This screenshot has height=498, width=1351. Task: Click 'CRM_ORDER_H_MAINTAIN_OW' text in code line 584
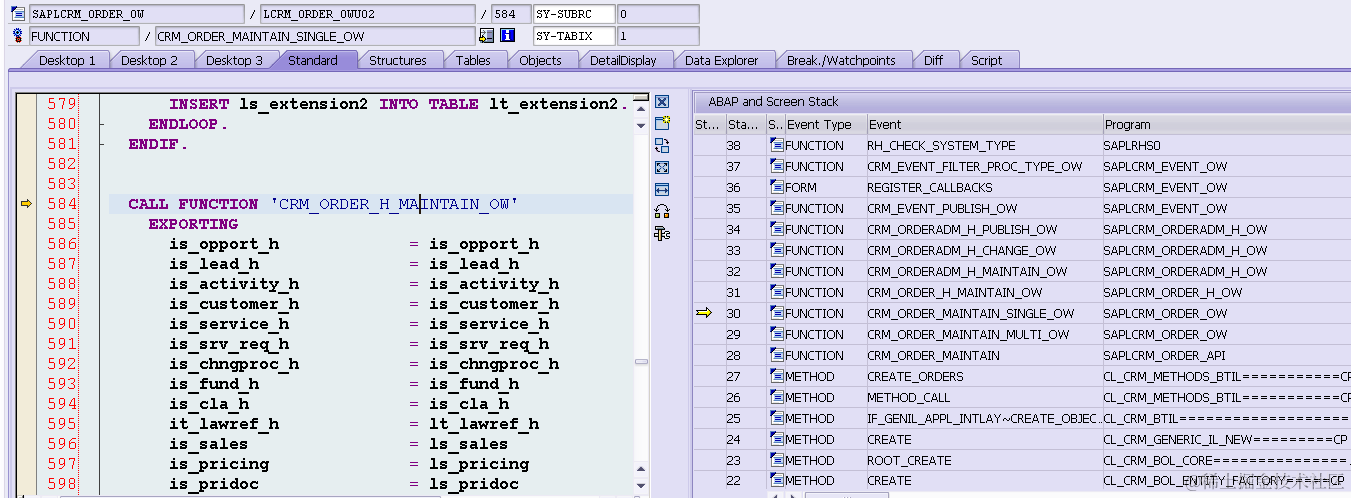tap(394, 204)
